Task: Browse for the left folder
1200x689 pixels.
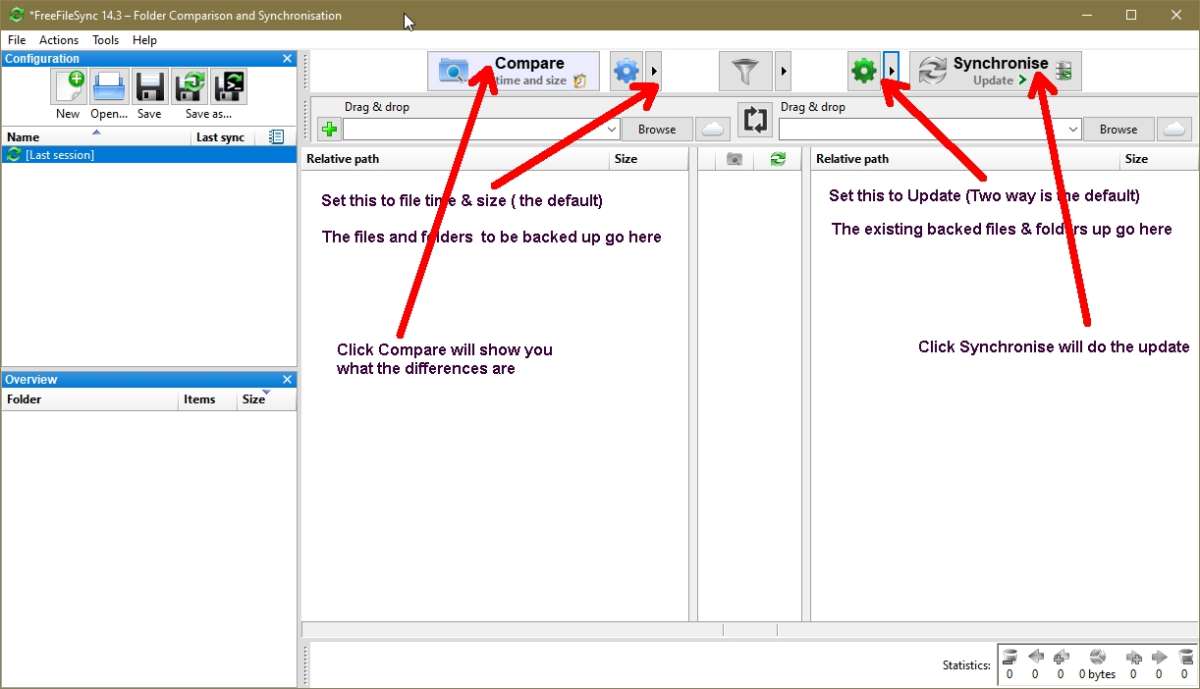Action: pyautogui.click(x=657, y=129)
